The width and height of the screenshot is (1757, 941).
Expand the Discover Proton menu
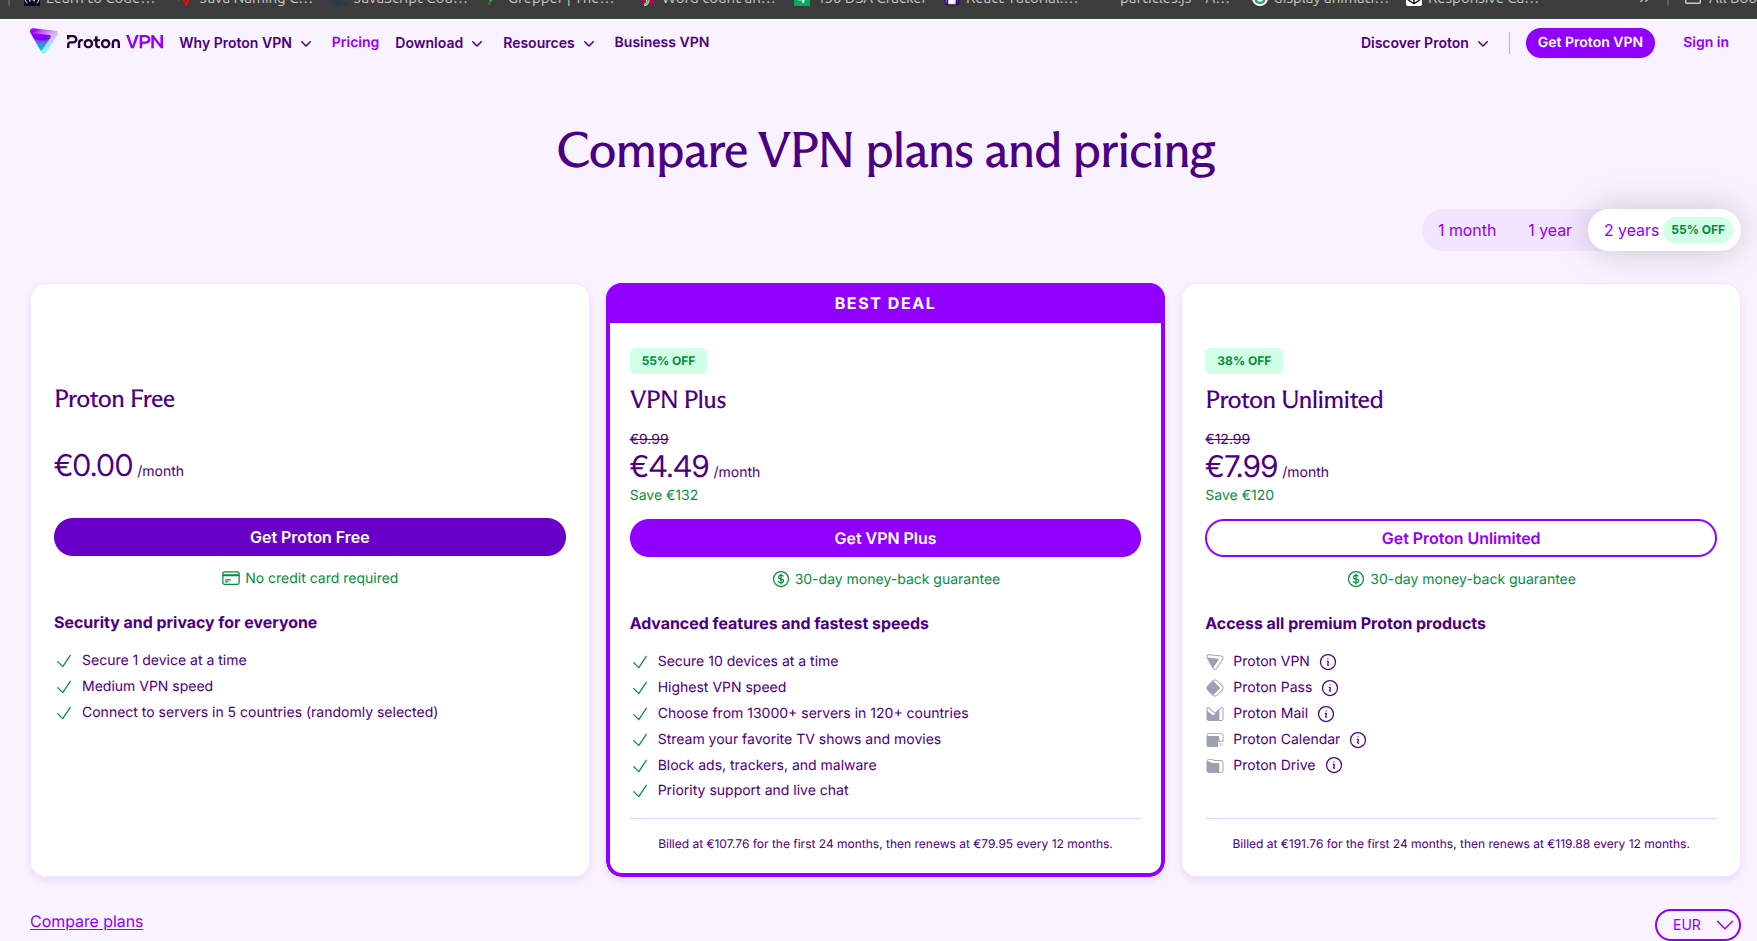[x=1424, y=43]
